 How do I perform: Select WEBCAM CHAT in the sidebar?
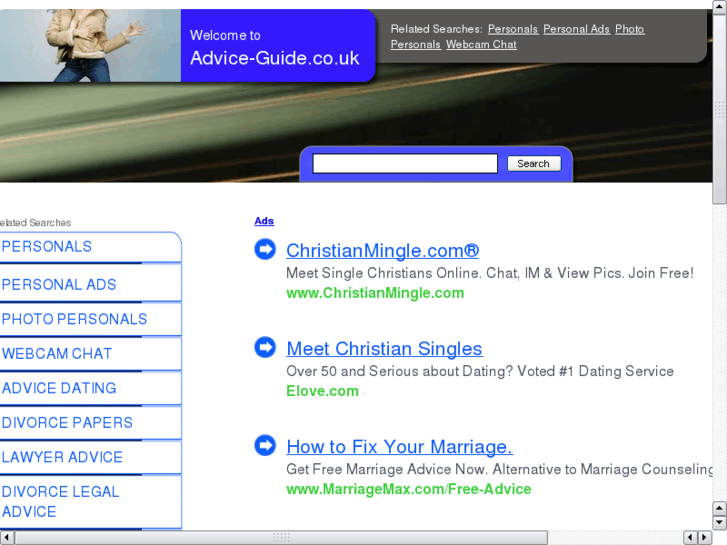tap(90, 354)
